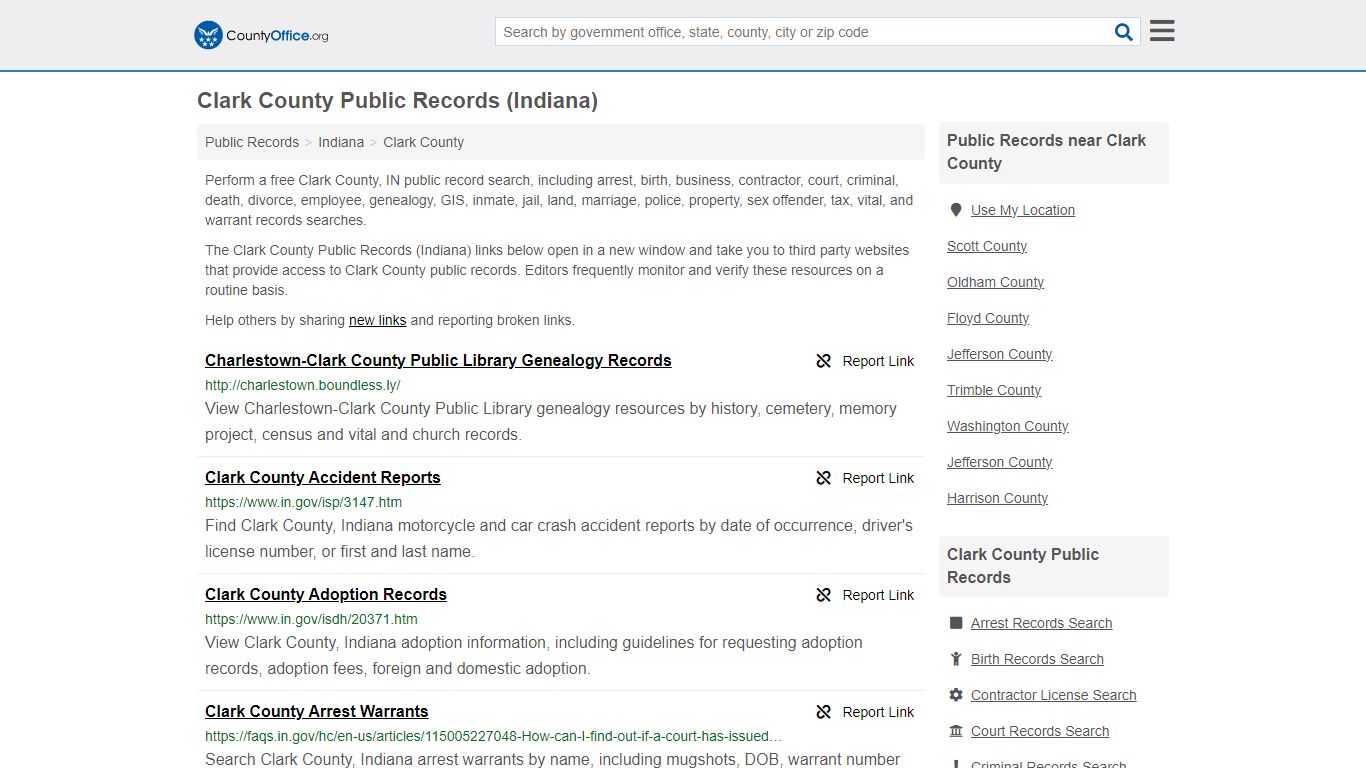
Task: Visit the faqs.in.gov arrest warrants URL
Action: tap(494, 736)
